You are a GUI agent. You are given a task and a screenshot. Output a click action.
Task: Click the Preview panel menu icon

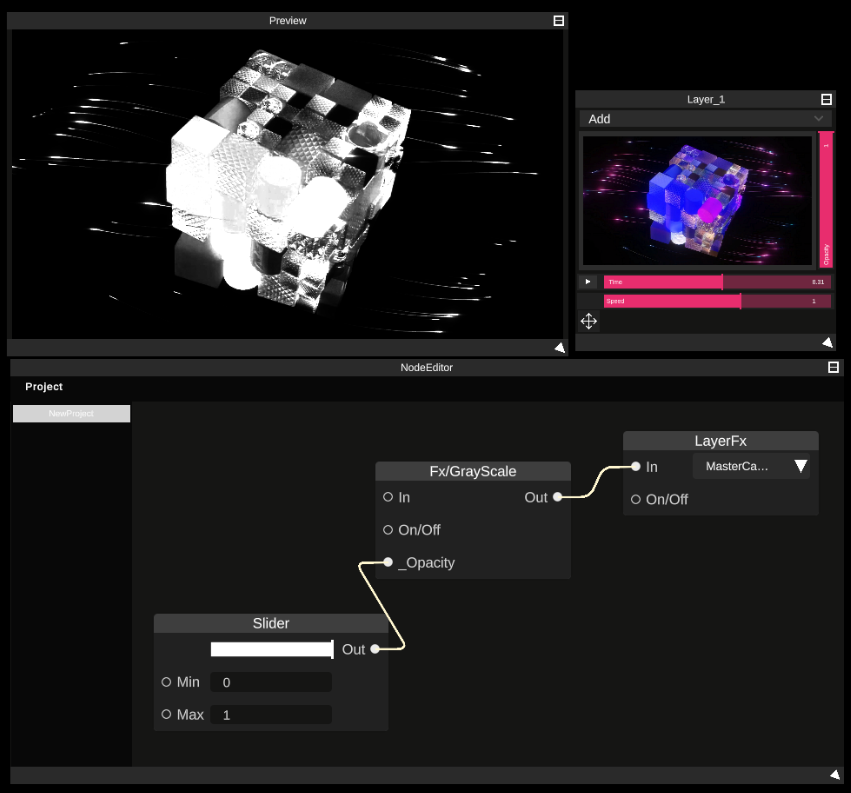tap(557, 20)
